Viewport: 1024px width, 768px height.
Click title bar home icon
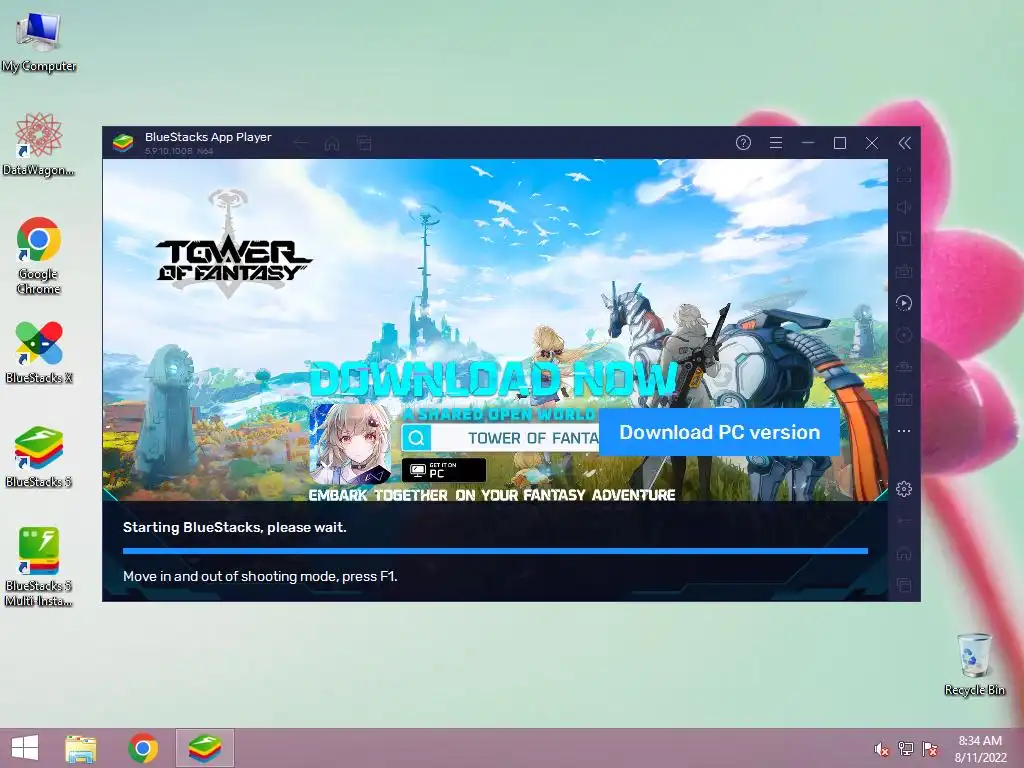point(332,143)
